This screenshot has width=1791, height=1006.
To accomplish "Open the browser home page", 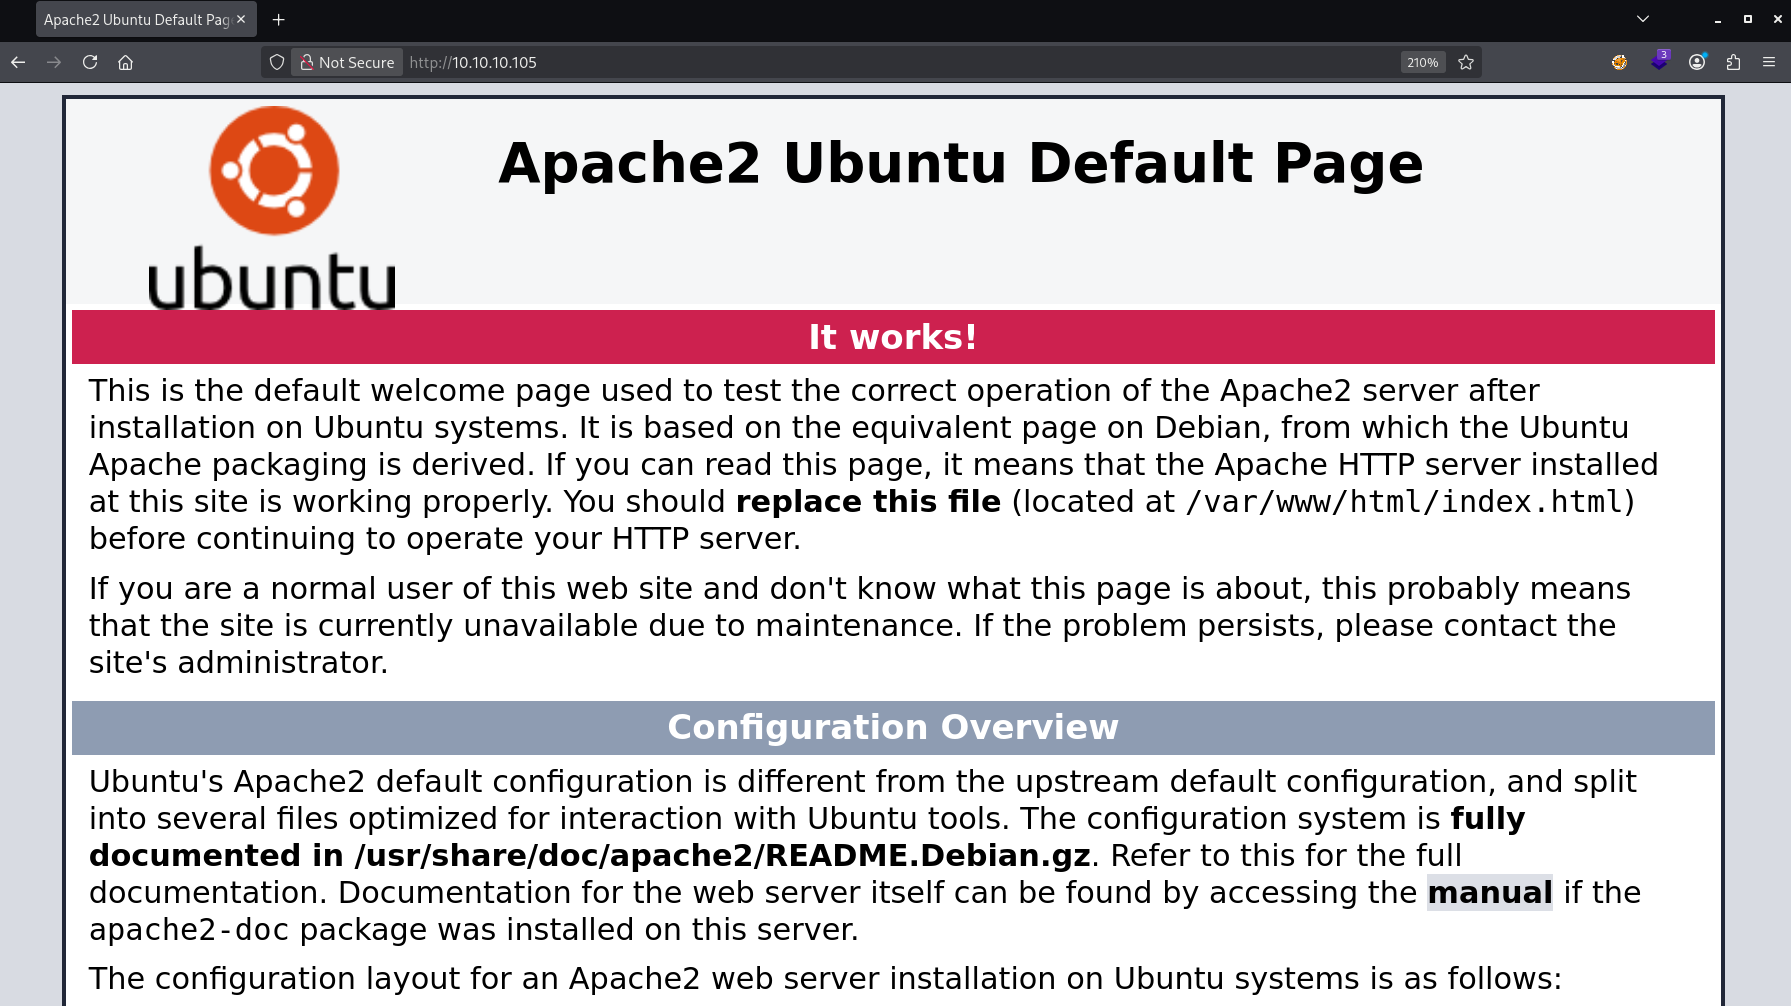I will click(x=125, y=62).
